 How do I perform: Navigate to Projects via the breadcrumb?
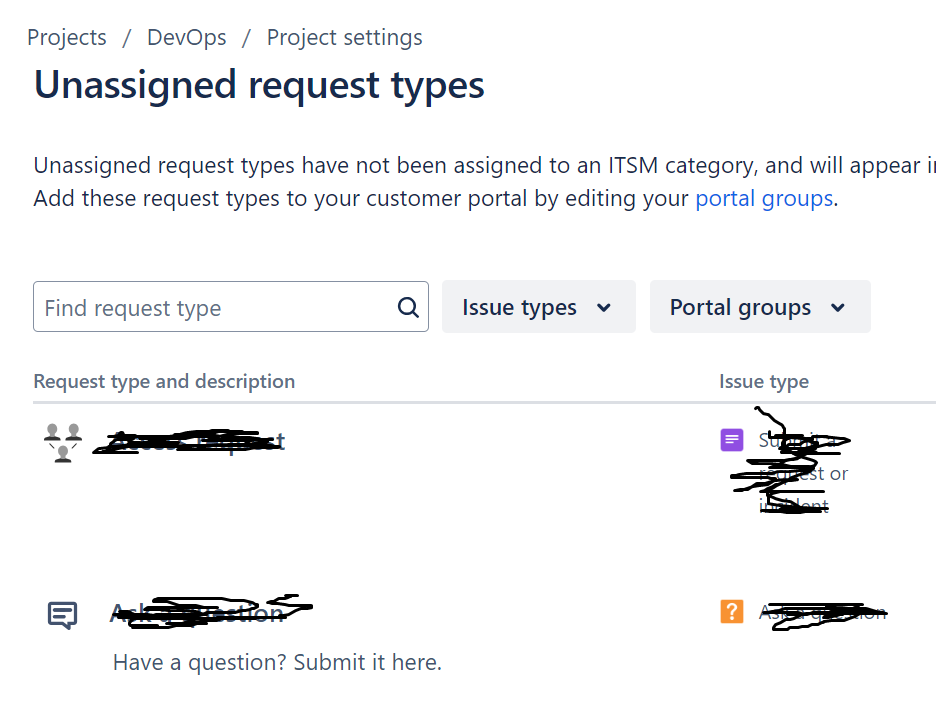66,37
